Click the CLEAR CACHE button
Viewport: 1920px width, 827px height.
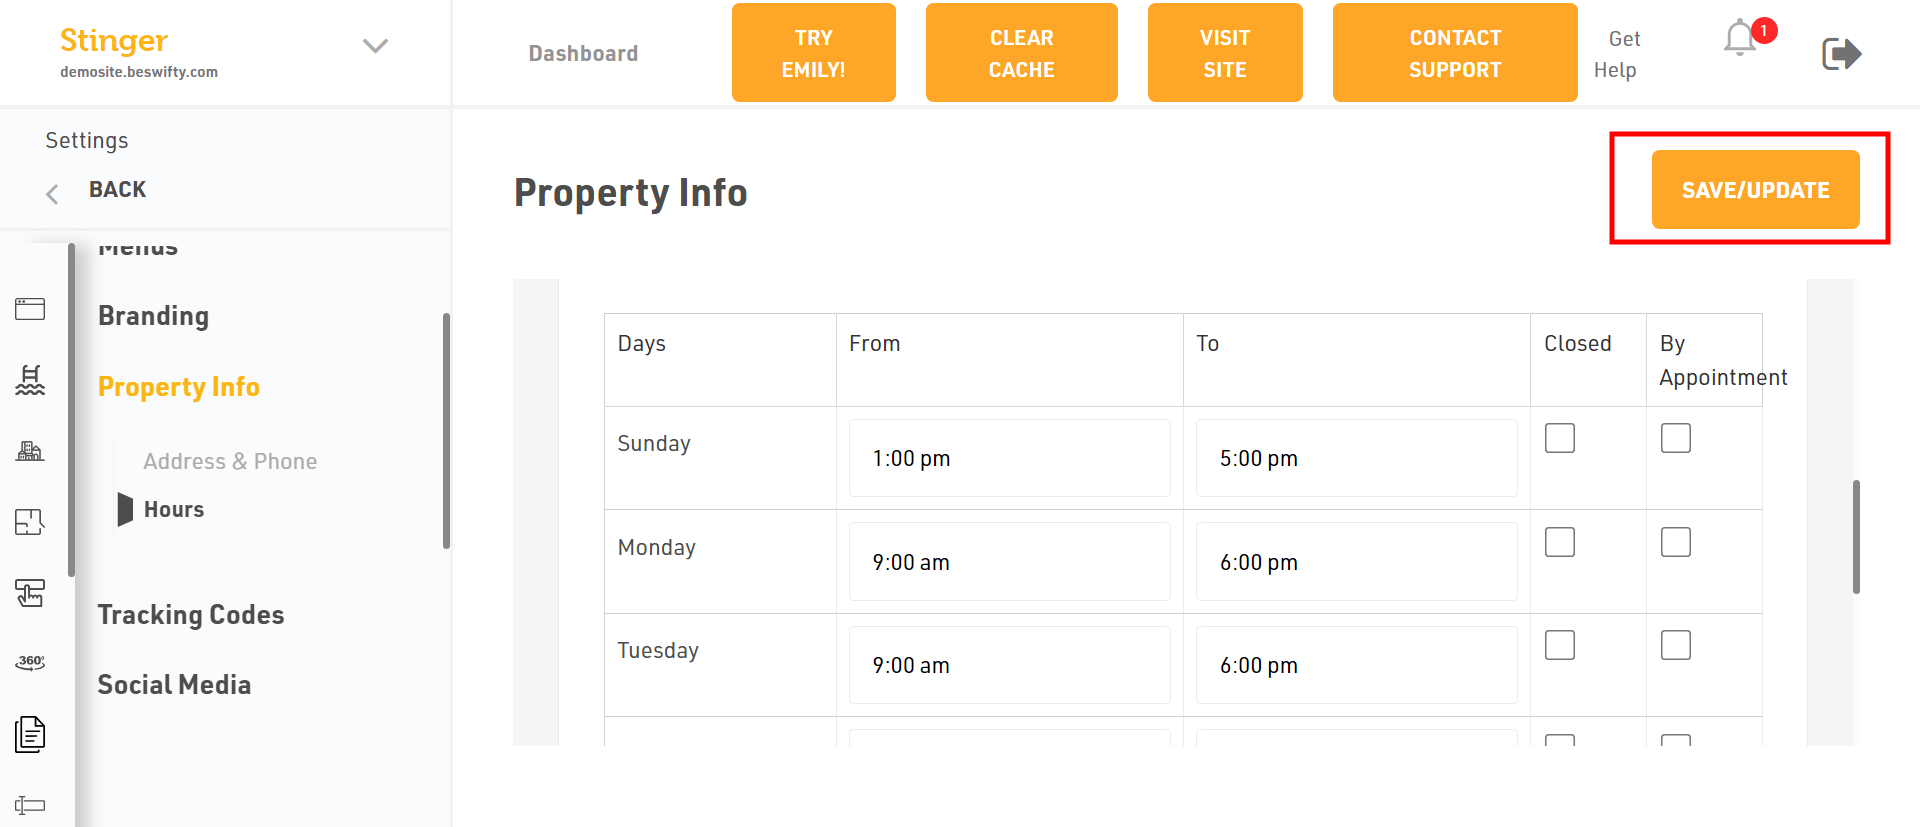[1021, 53]
